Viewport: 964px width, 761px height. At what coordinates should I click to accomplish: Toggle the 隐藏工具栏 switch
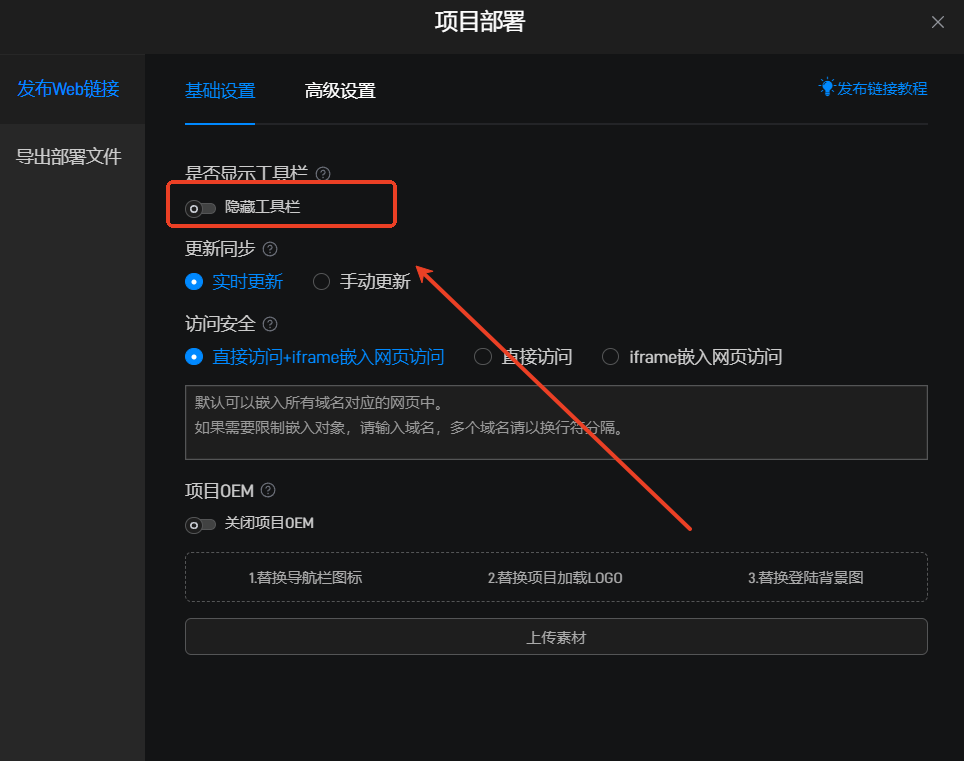201,208
